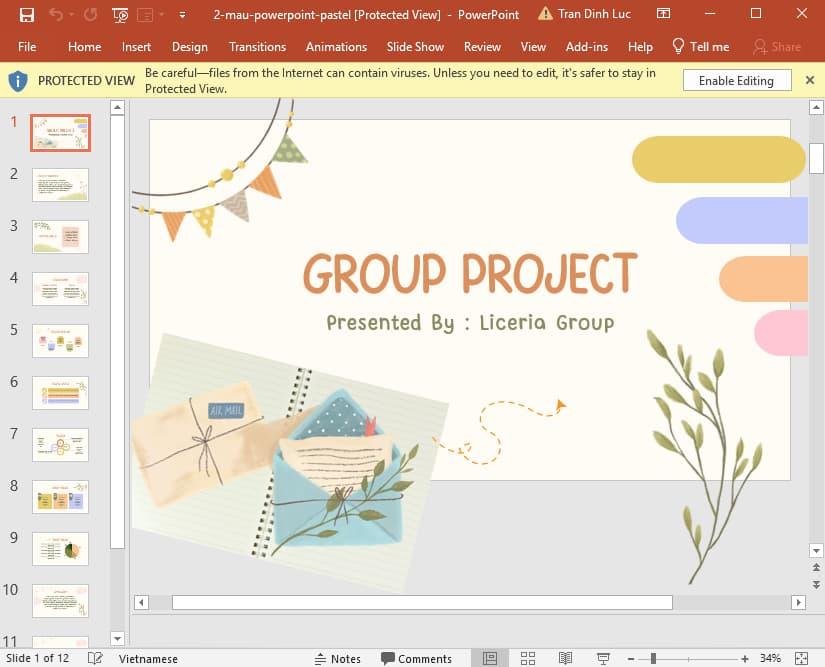
Task: Click the Save icon in title bar
Action: click(x=27, y=15)
